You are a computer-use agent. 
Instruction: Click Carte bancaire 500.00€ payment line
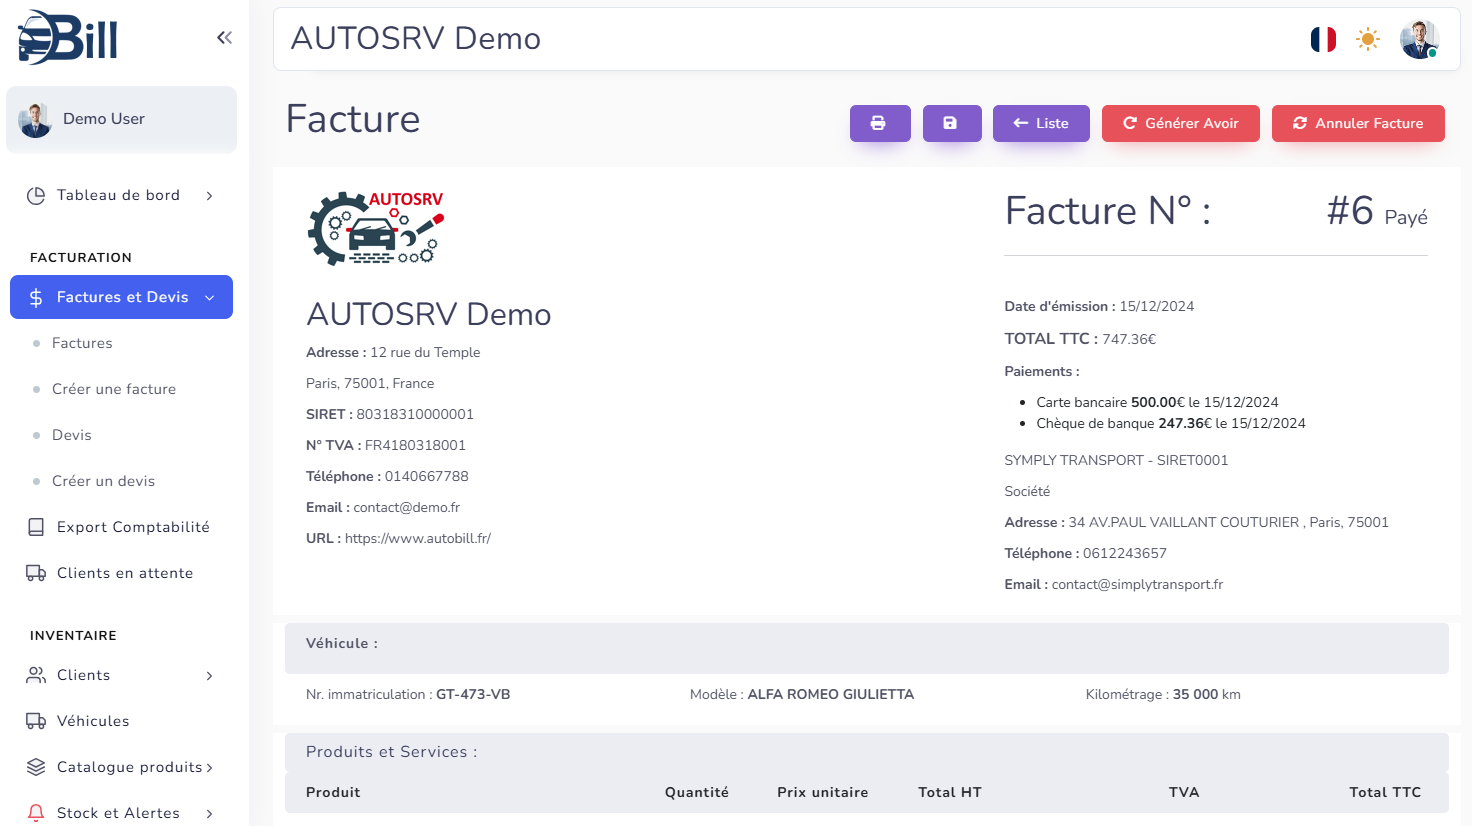(x=1157, y=402)
